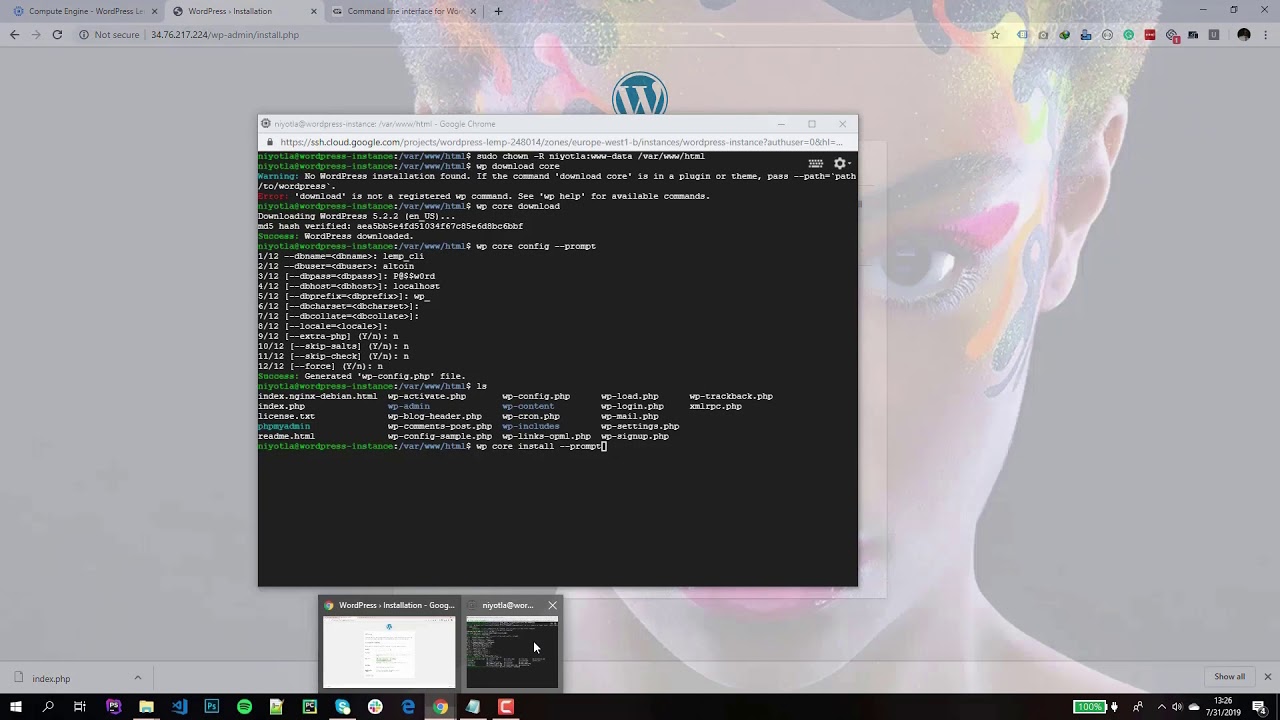Open the Chrome three-dot menu
The image size is (1280, 720).
1265,35
